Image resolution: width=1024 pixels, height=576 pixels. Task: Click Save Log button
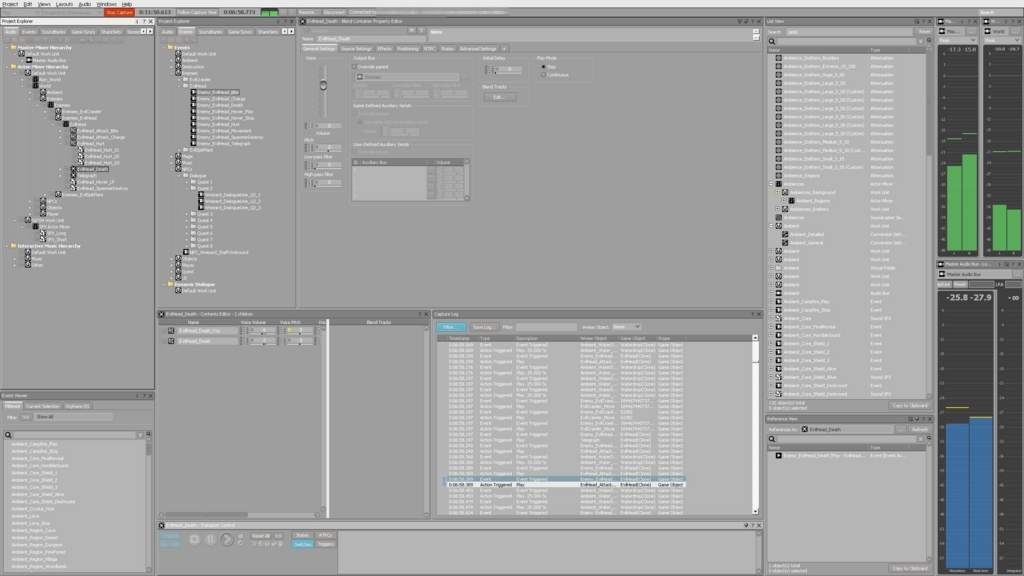point(484,327)
